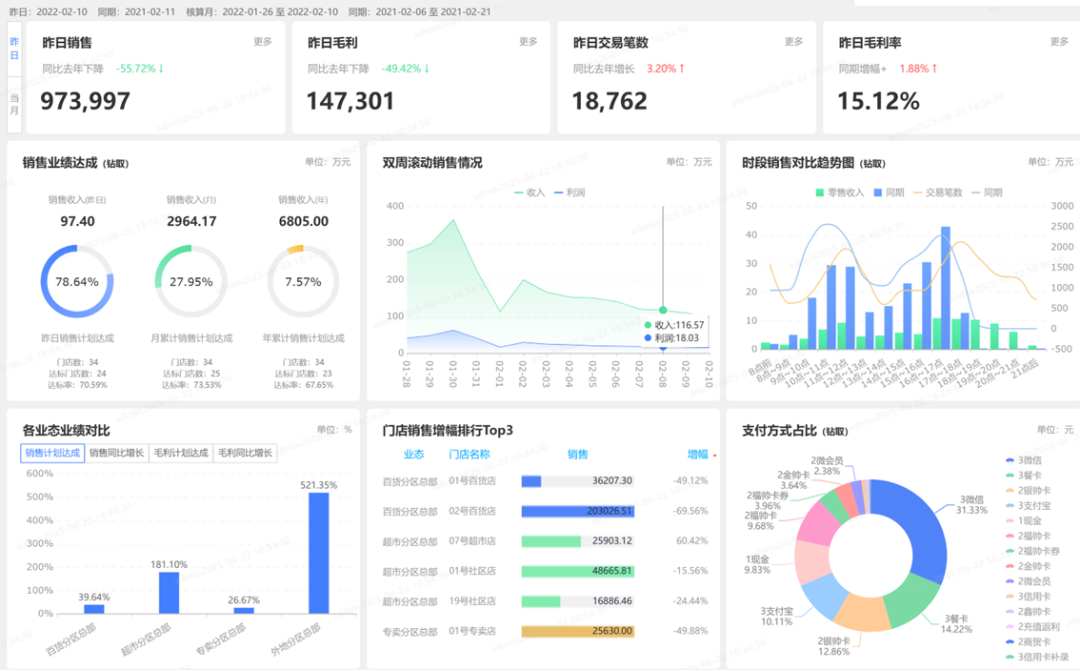This screenshot has height=670, width=1080.
Task: Toggle the 2福帅卡 series in payment legend
Action: [1032, 536]
